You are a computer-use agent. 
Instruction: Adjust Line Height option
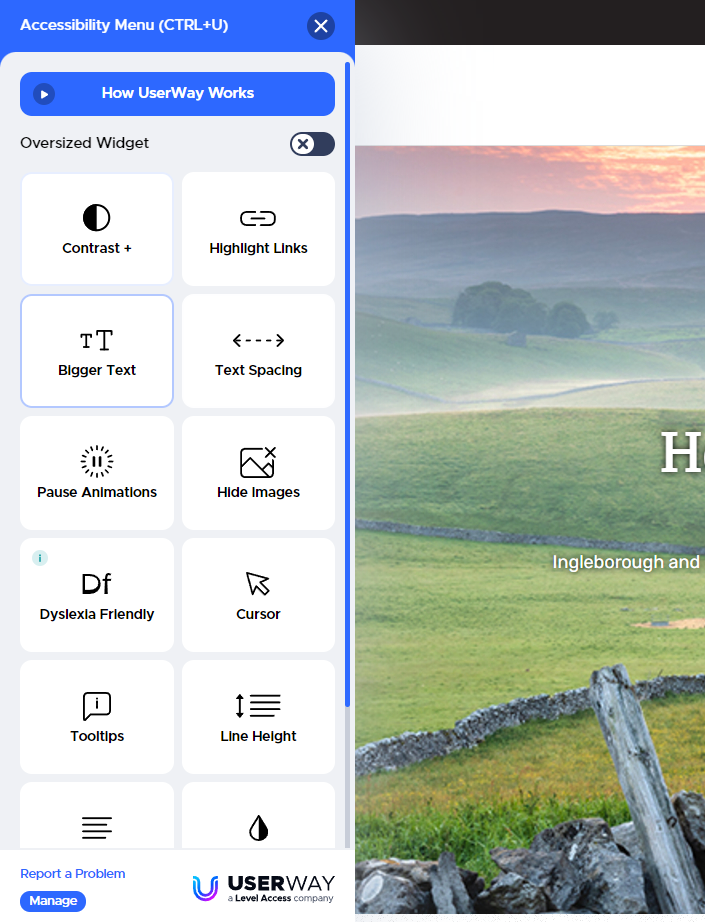tap(258, 717)
